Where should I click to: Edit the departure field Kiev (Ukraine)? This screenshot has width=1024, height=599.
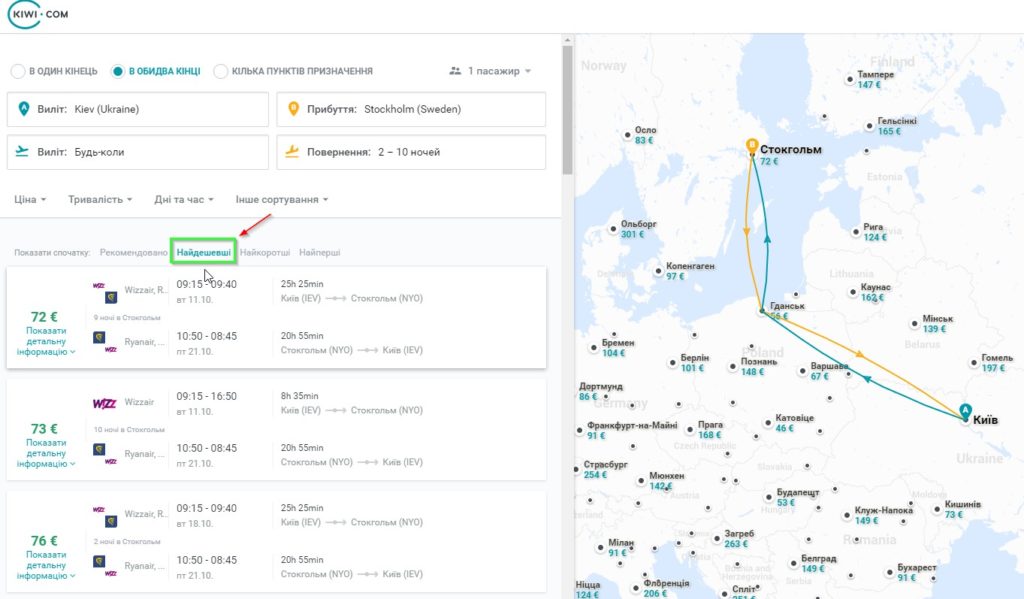click(138, 109)
